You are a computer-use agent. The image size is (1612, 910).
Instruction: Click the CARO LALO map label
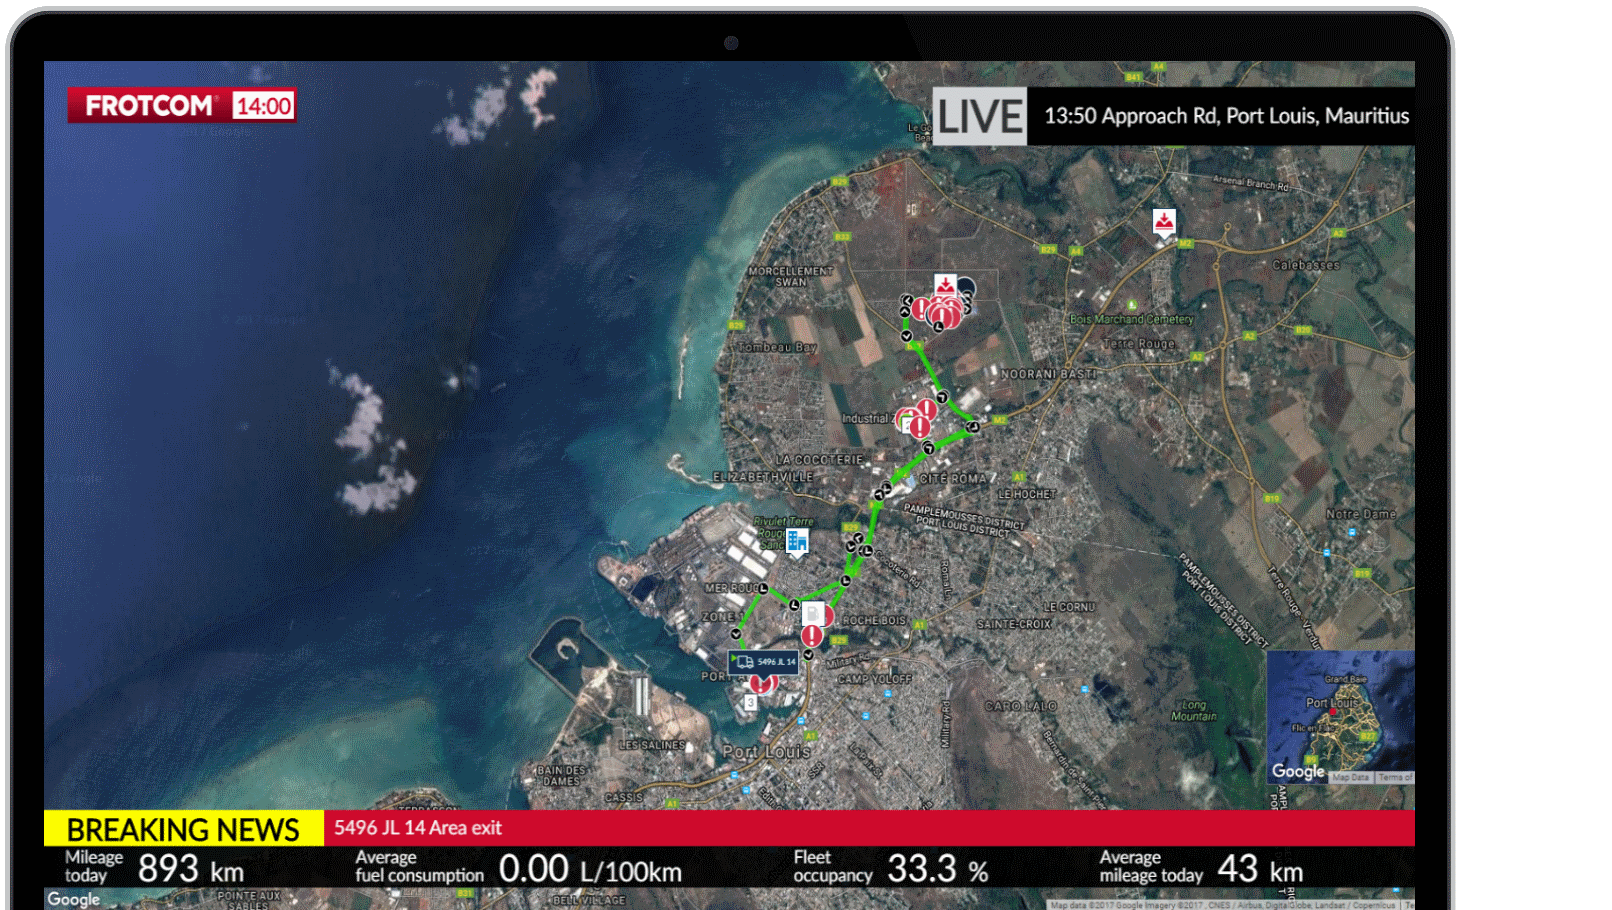click(1020, 706)
